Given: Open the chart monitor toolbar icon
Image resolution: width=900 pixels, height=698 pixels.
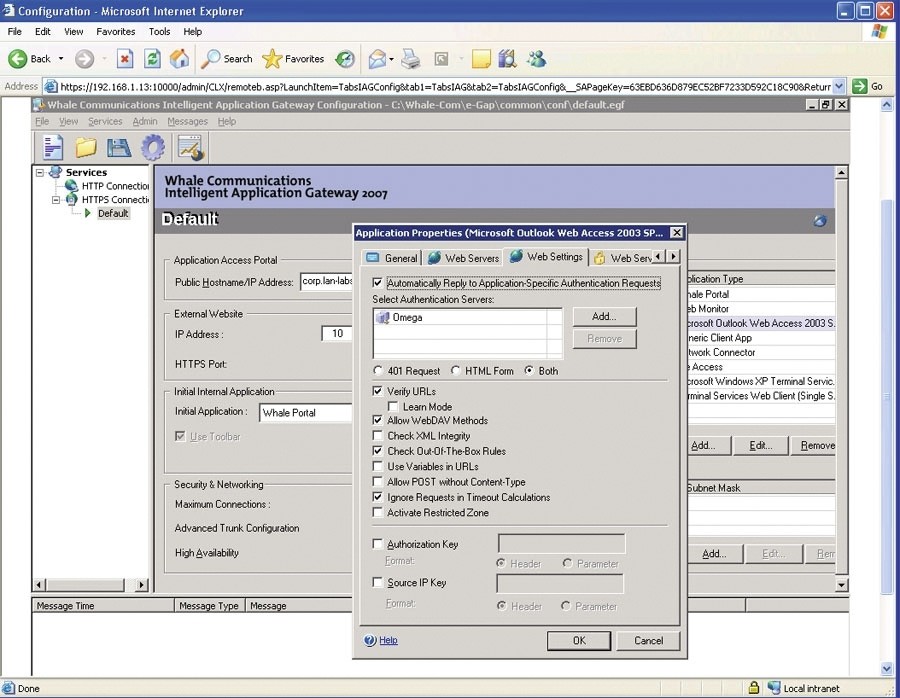Looking at the screenshot, I should coord(190,148).
